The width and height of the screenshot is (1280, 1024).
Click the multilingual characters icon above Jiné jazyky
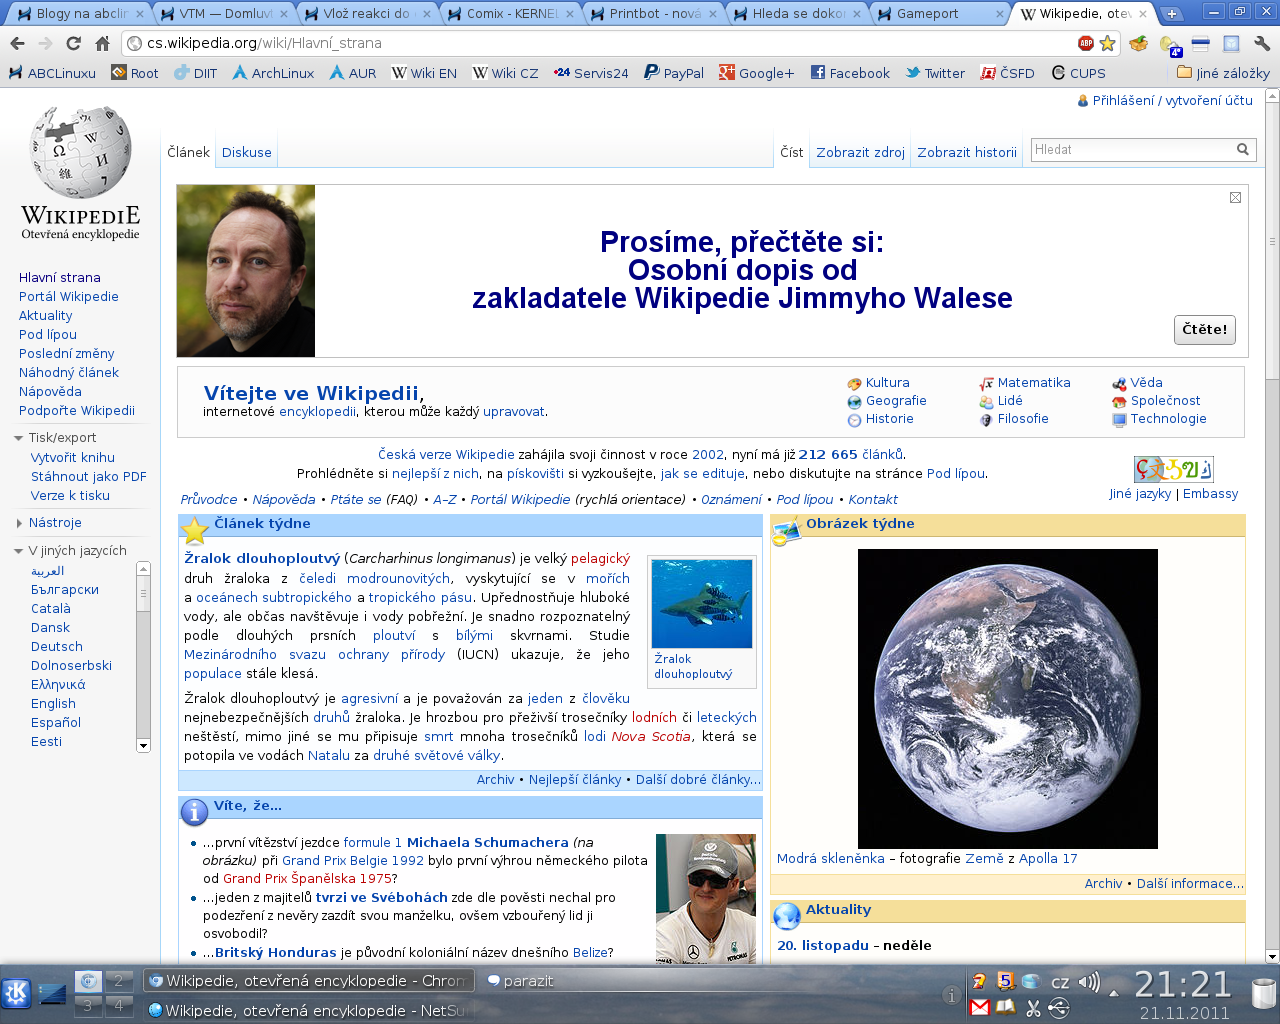(1173, 468)
